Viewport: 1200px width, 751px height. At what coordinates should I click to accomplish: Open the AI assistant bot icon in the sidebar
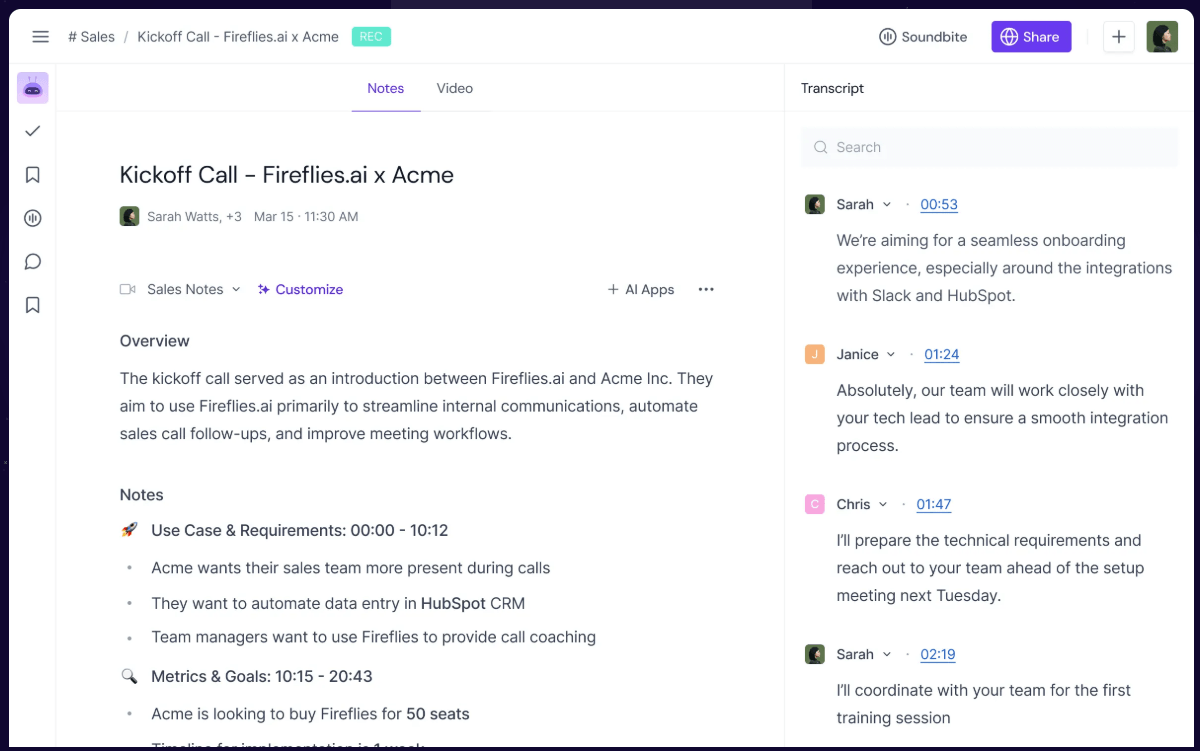click(33, 88)
